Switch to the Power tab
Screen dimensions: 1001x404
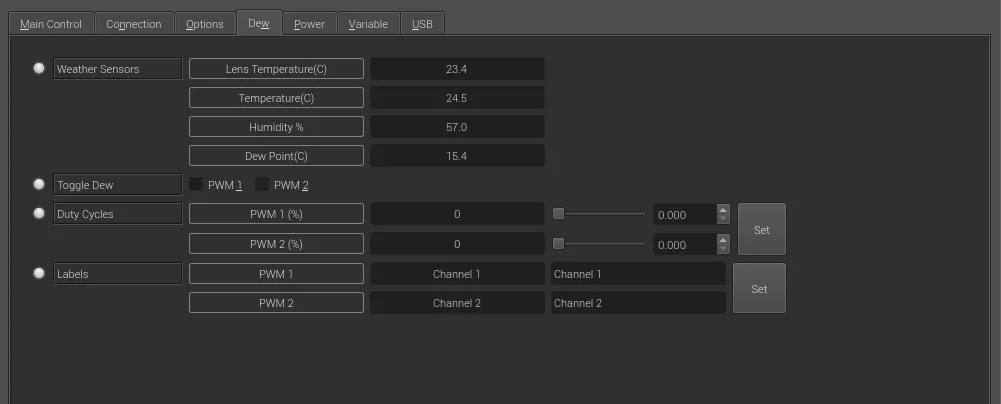(x=309, y=24)
